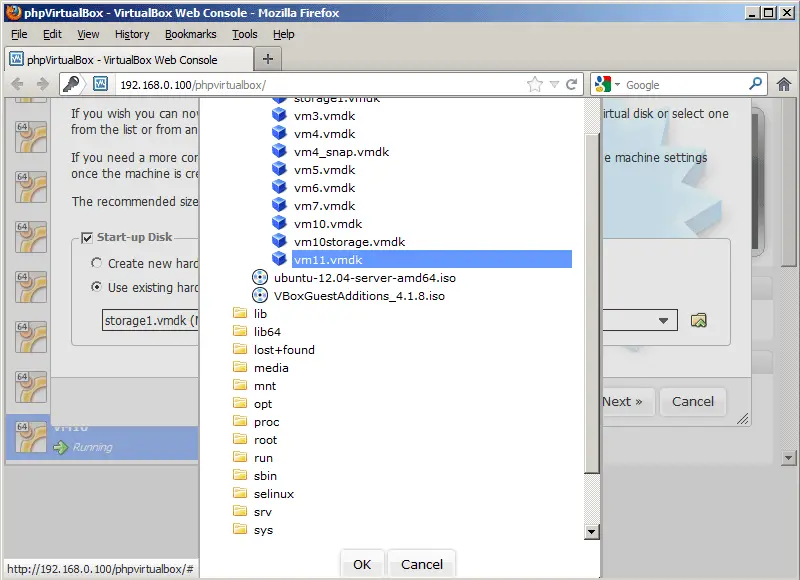Click the ubuntu-12.04 ISO disc icon
Viewport: 800px width, 580px height.
(260, 278)
